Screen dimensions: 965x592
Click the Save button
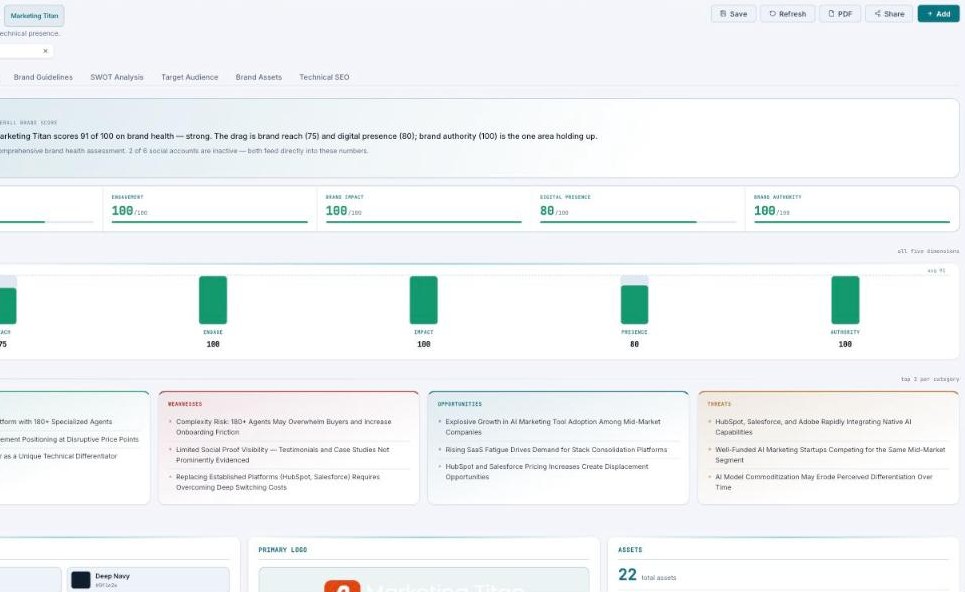click(x=733, y=14)
